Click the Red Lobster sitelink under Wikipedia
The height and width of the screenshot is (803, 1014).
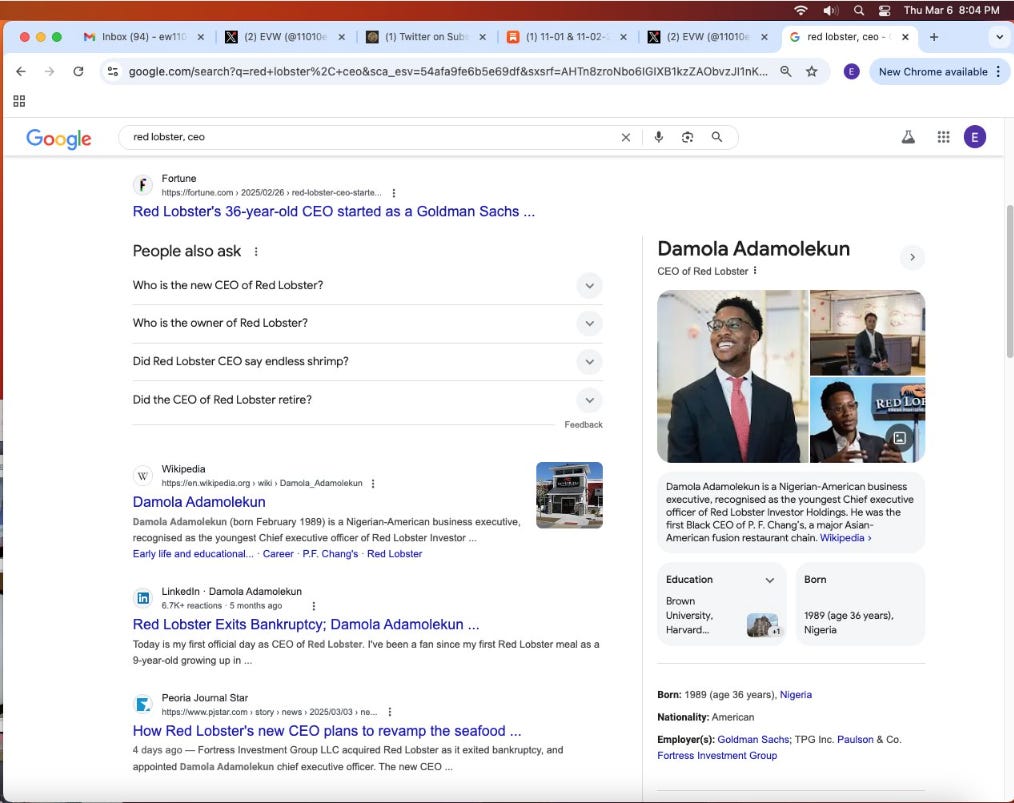click(394, 554)
